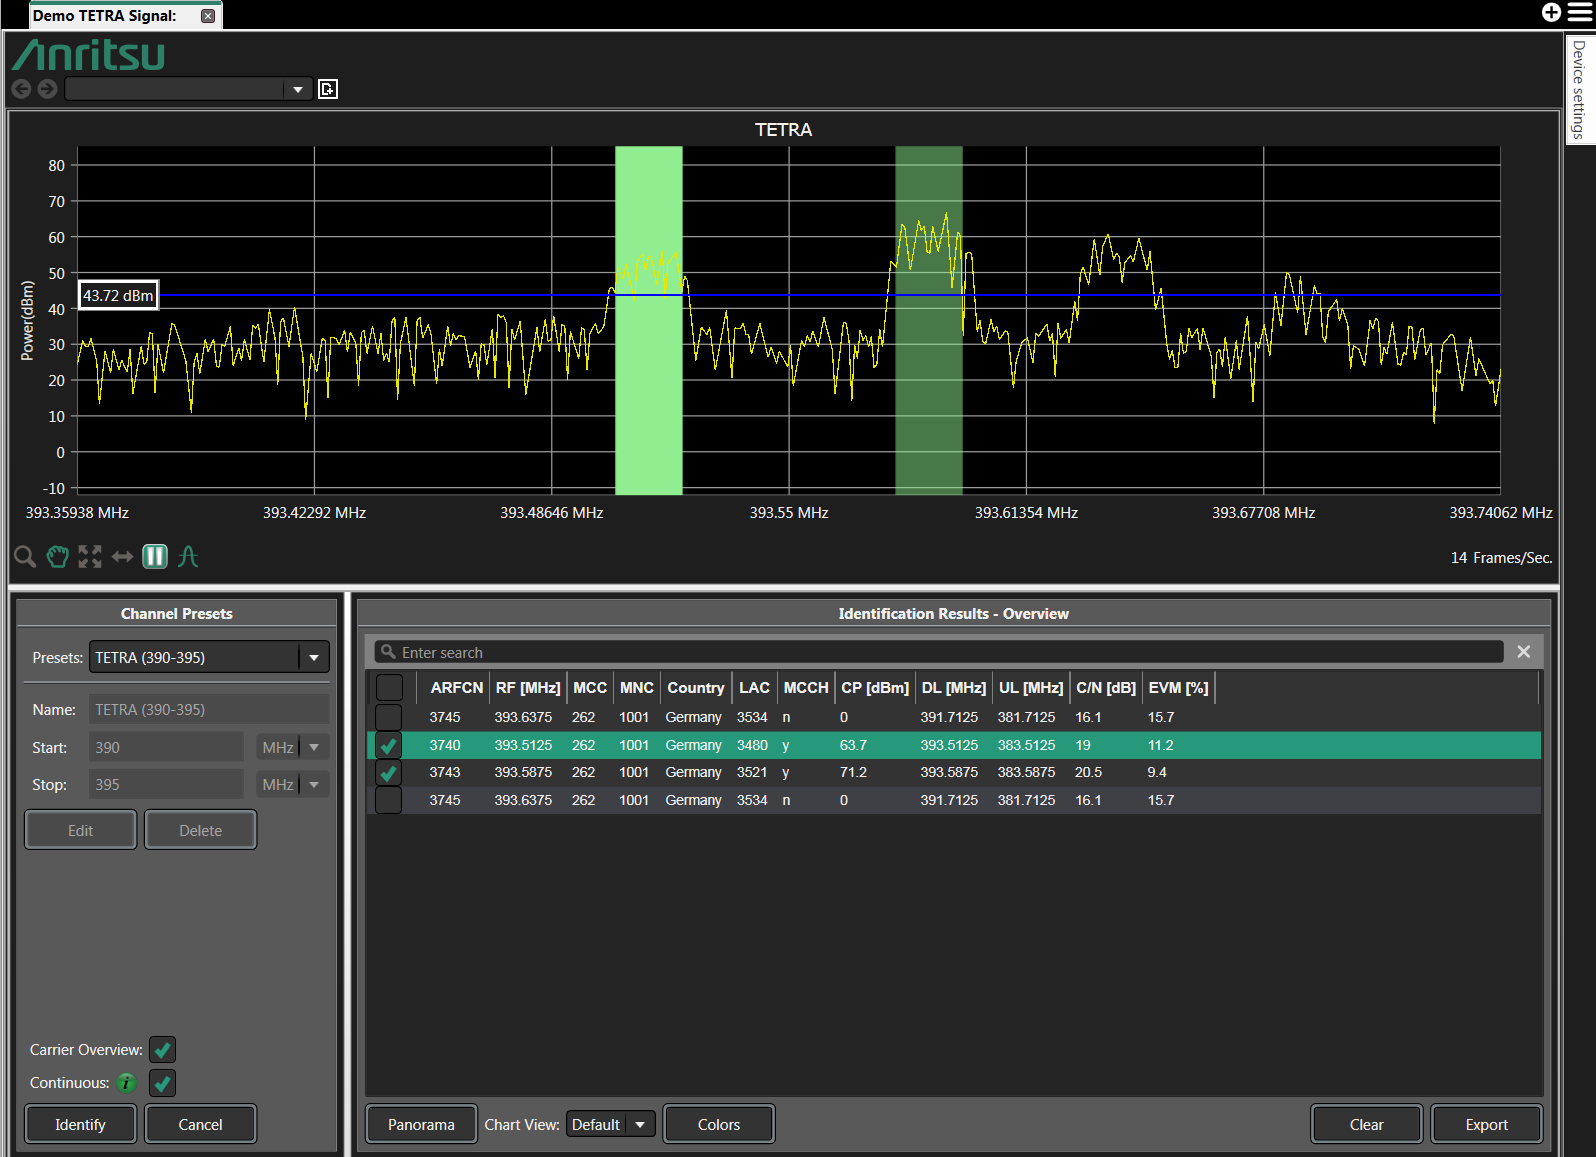Click the fit-to-view arrows icon
The height and width of the screenshot is (1157, 1596).
(x=90, y=557)
